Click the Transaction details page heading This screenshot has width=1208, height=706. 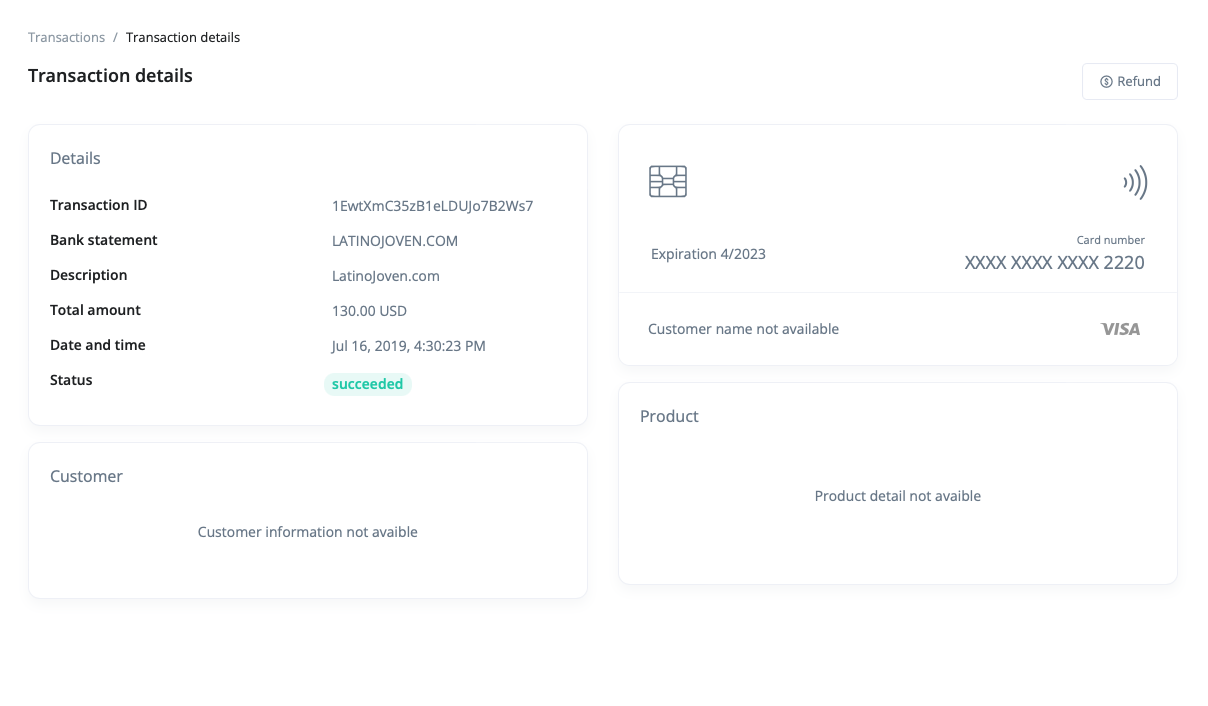pyautogui.click(x=110, y=76)
